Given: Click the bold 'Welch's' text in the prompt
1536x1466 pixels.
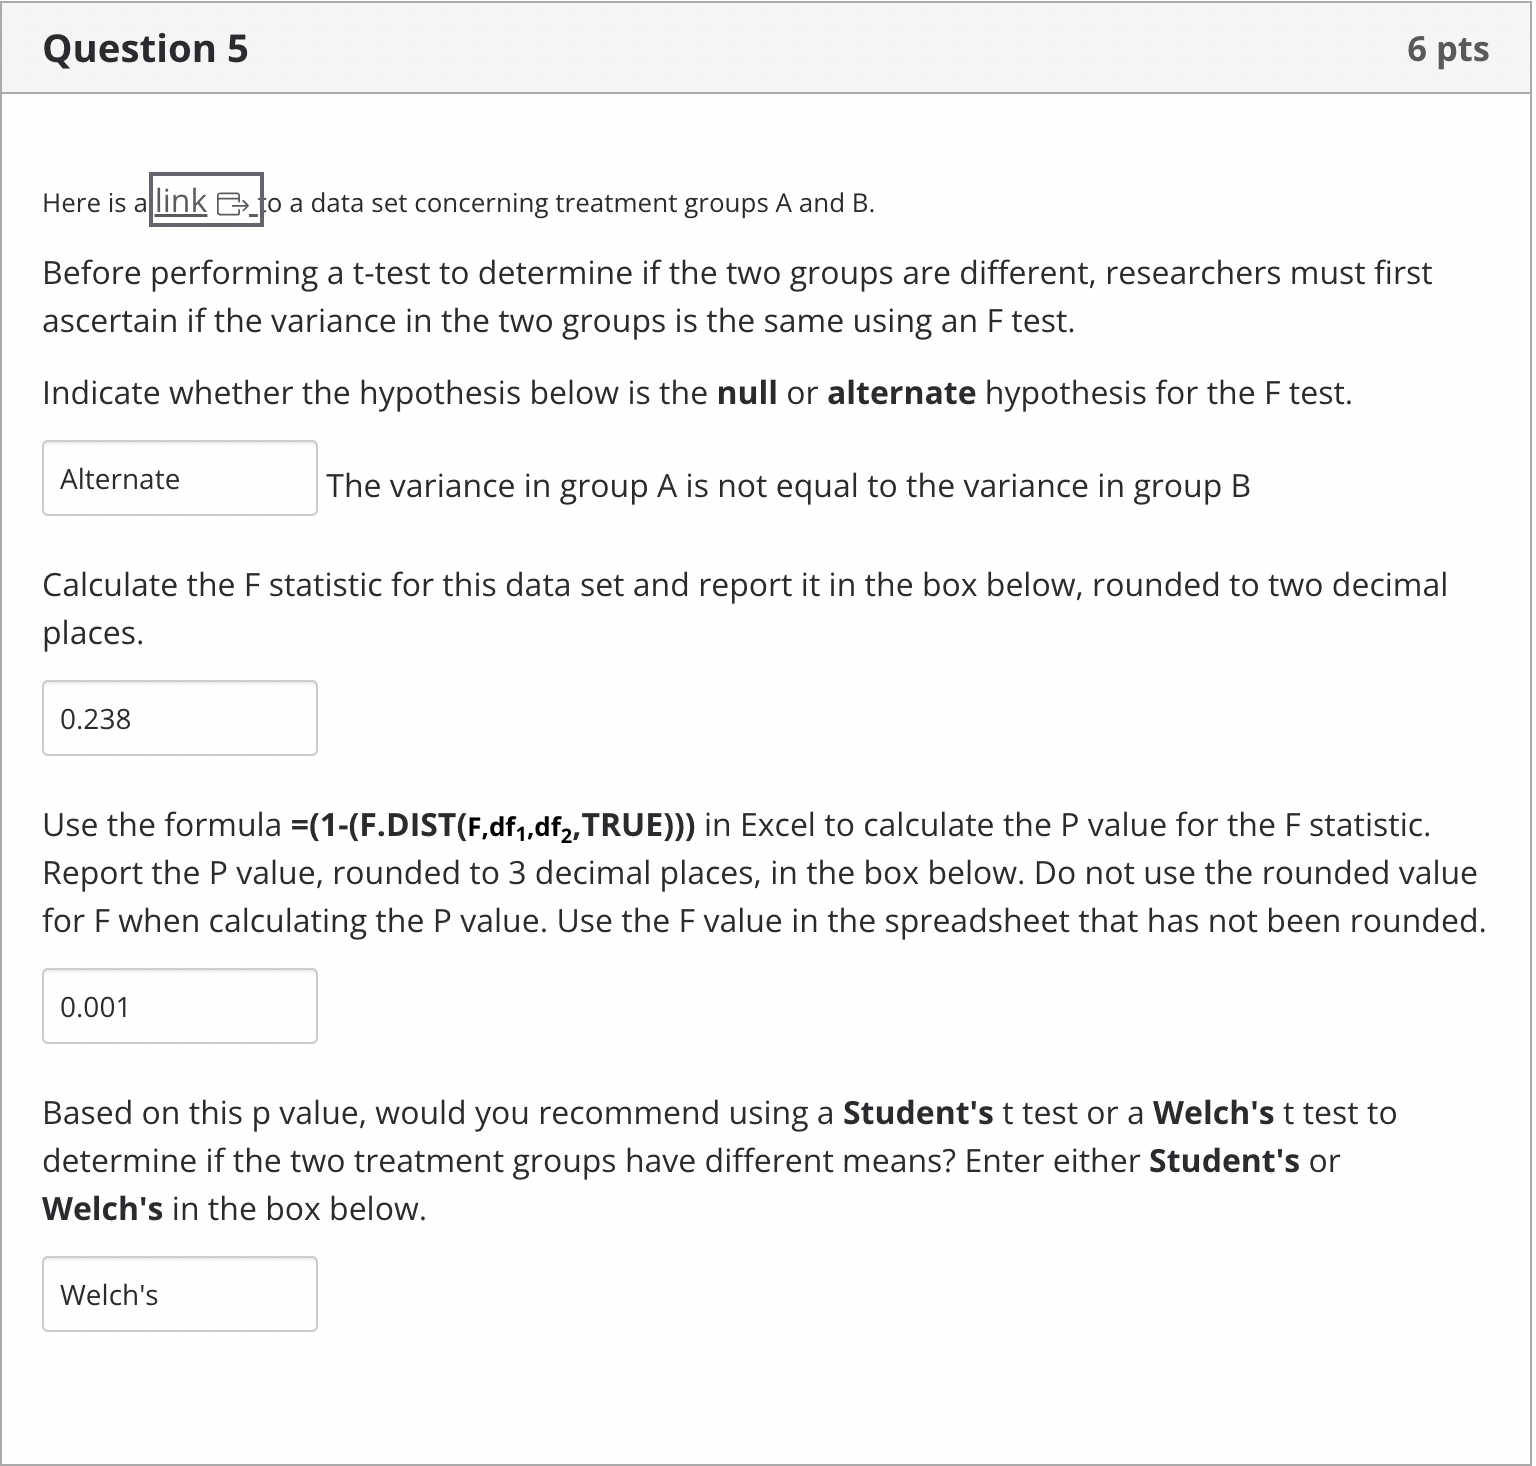Looking at the screenshot, I should (1211, 1112).
